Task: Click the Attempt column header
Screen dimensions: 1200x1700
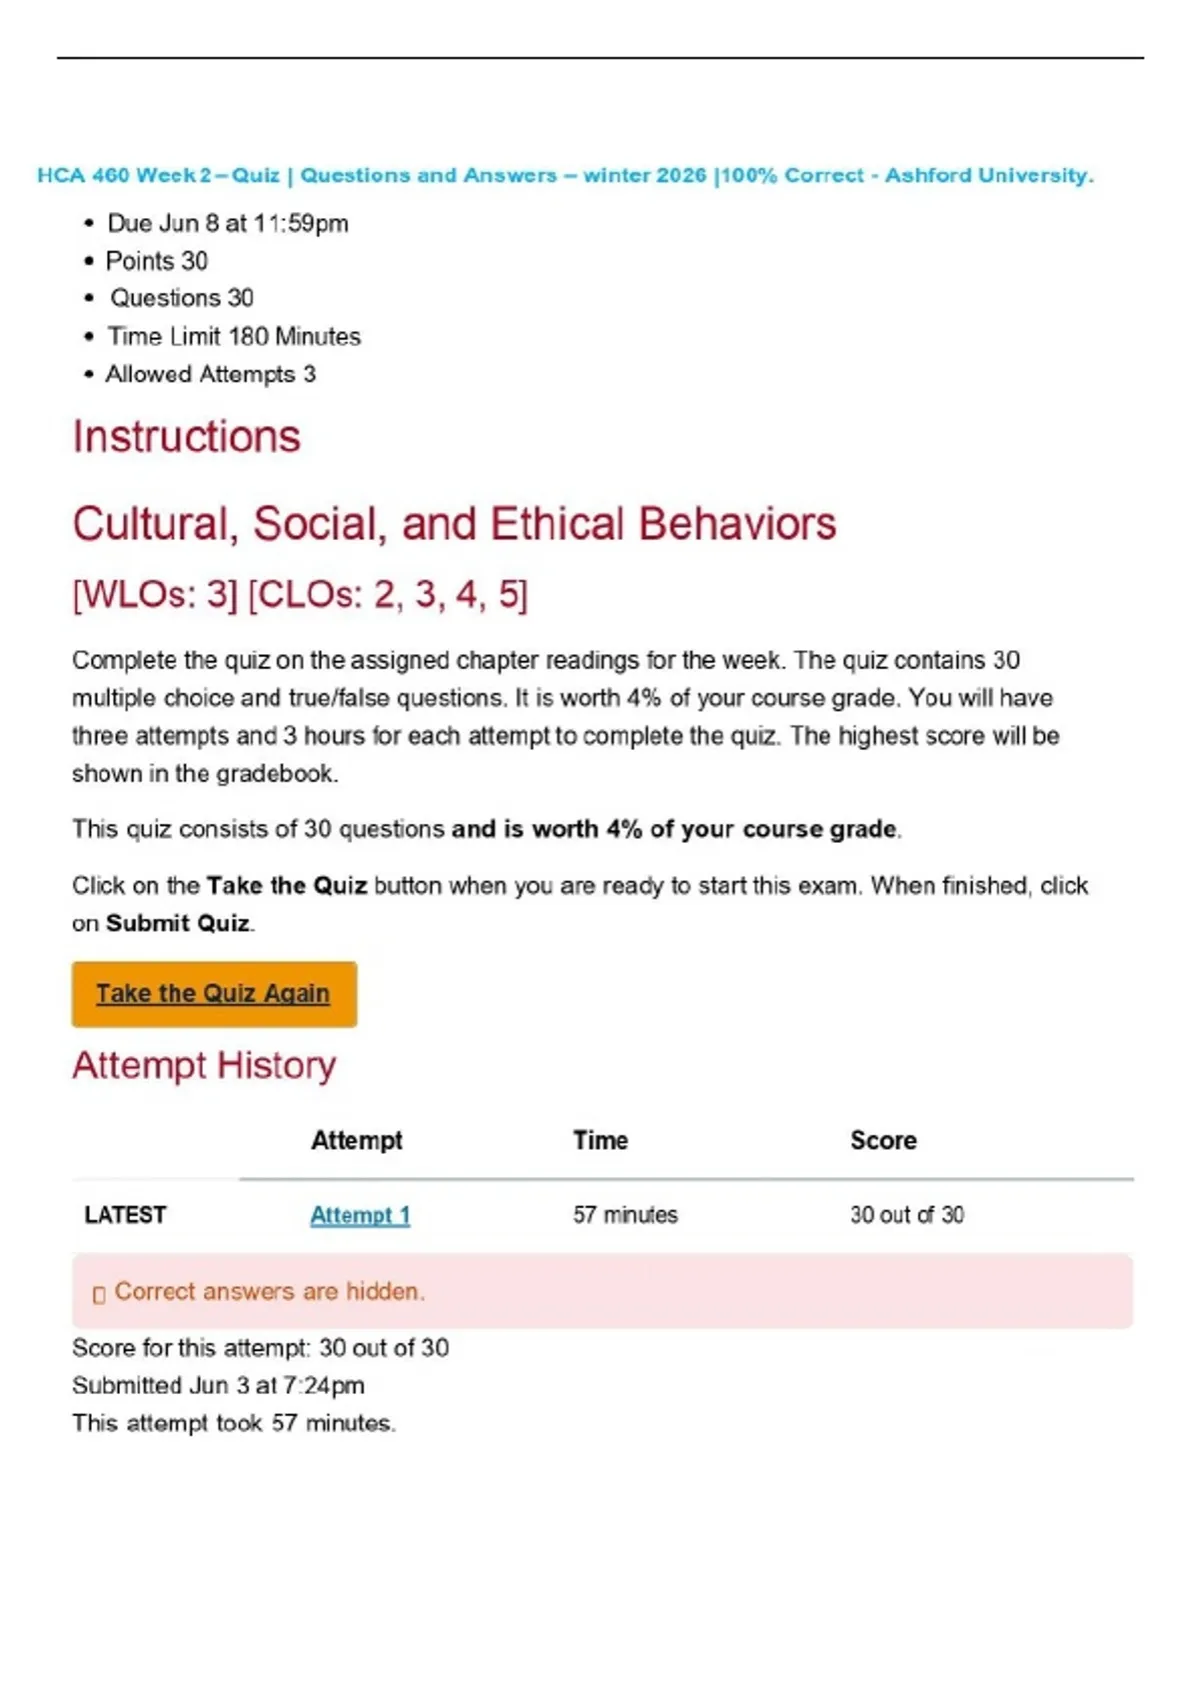Action: (356, 1140)
